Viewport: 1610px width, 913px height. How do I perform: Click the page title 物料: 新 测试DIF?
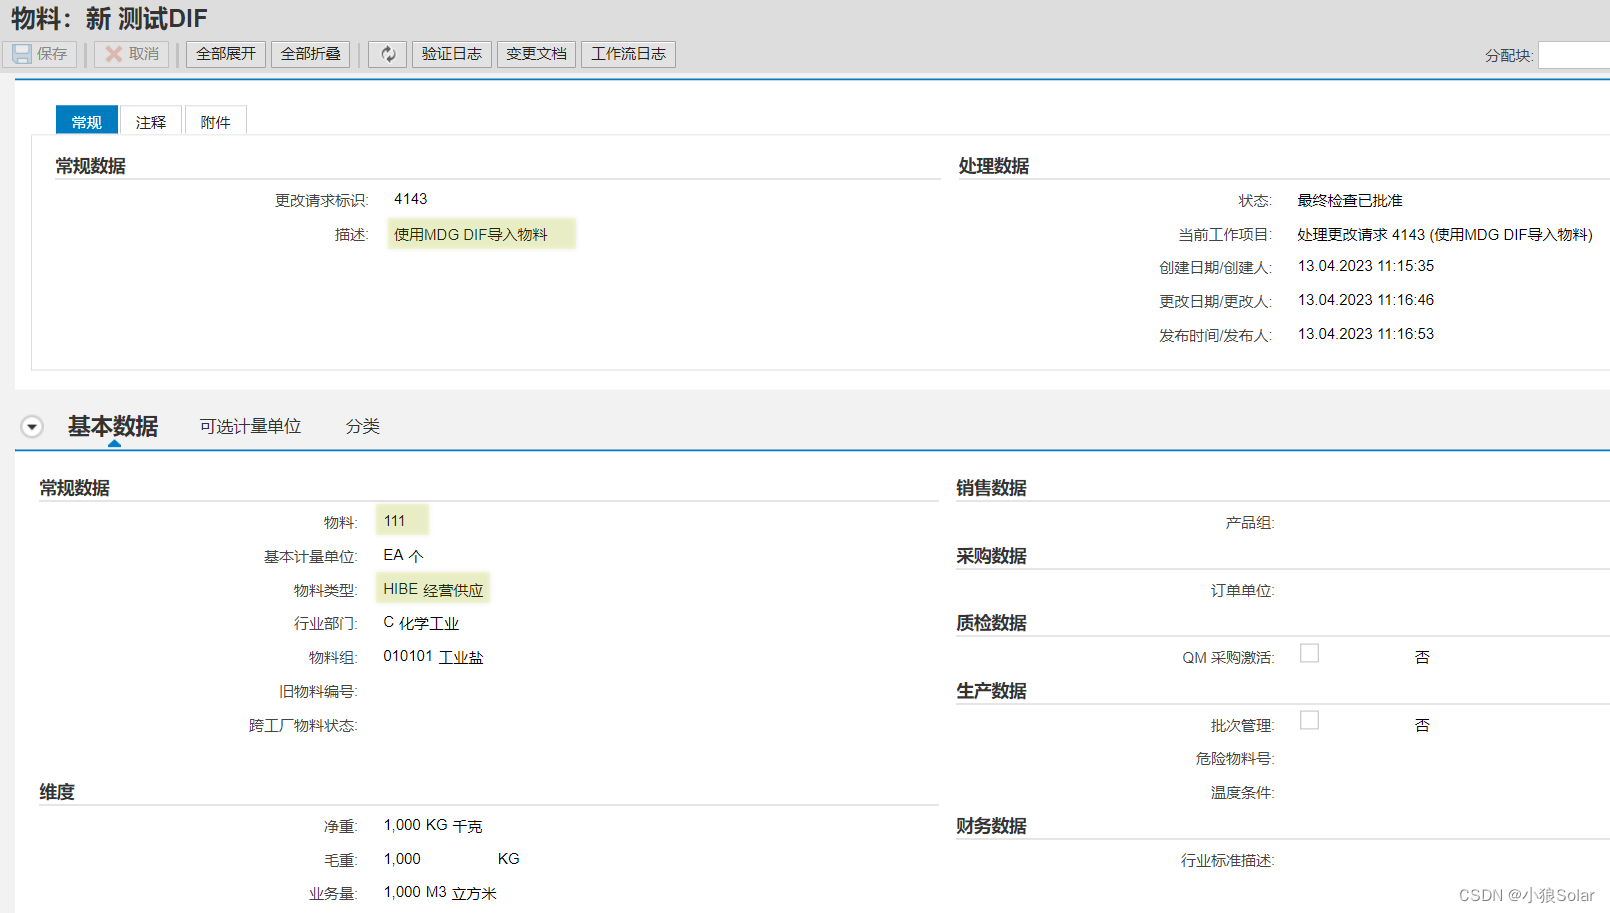pyautogui.click(x=109, y=18)
